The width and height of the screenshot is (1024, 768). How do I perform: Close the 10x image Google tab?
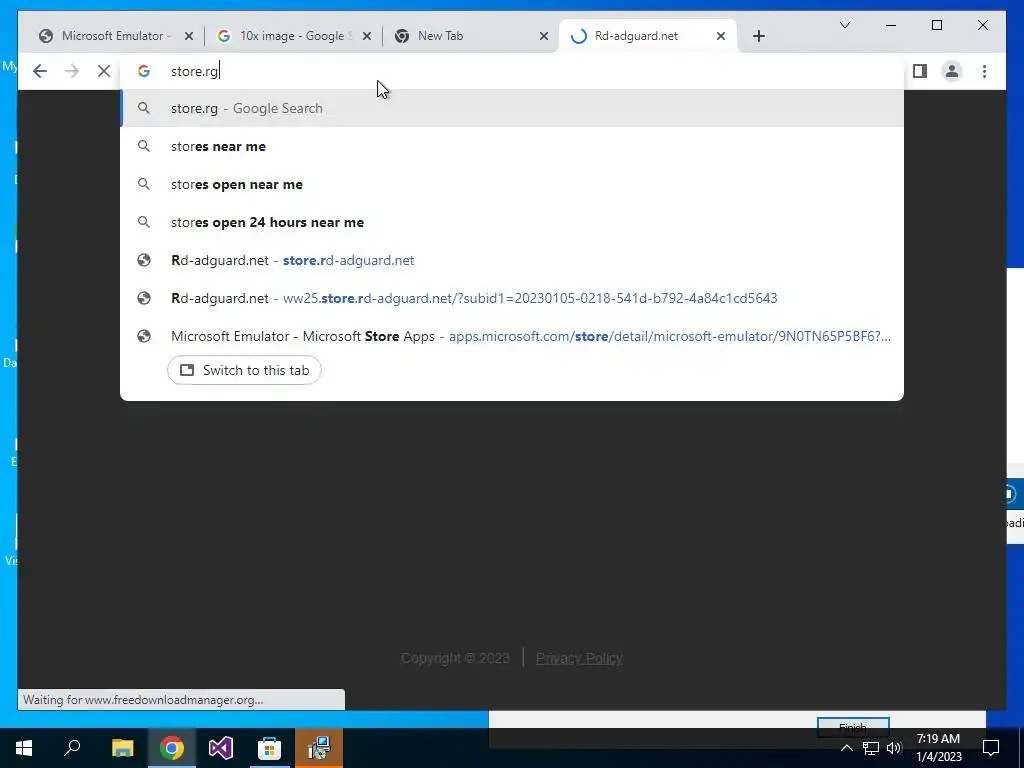coord(366,36)
